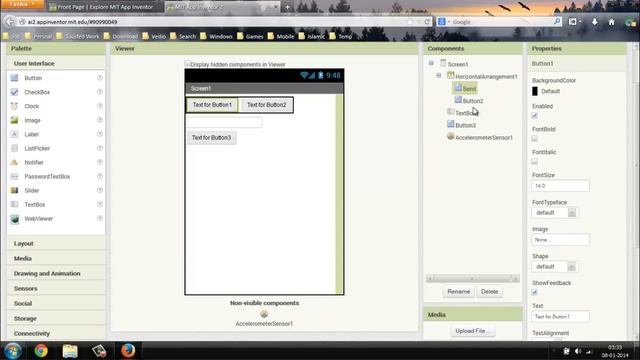The width and height of the screenshot is (640, 360).
Task: Expand the Storage palette section
Action: point(56,318)
